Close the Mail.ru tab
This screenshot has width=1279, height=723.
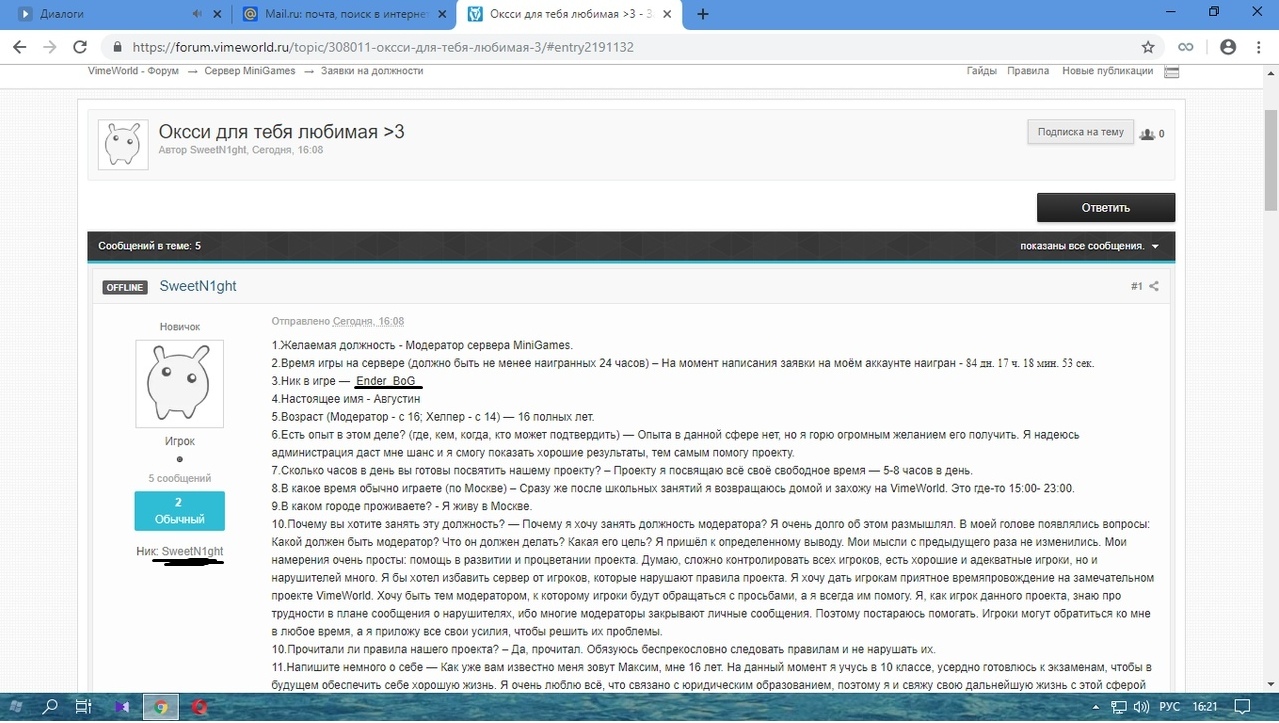441,14
